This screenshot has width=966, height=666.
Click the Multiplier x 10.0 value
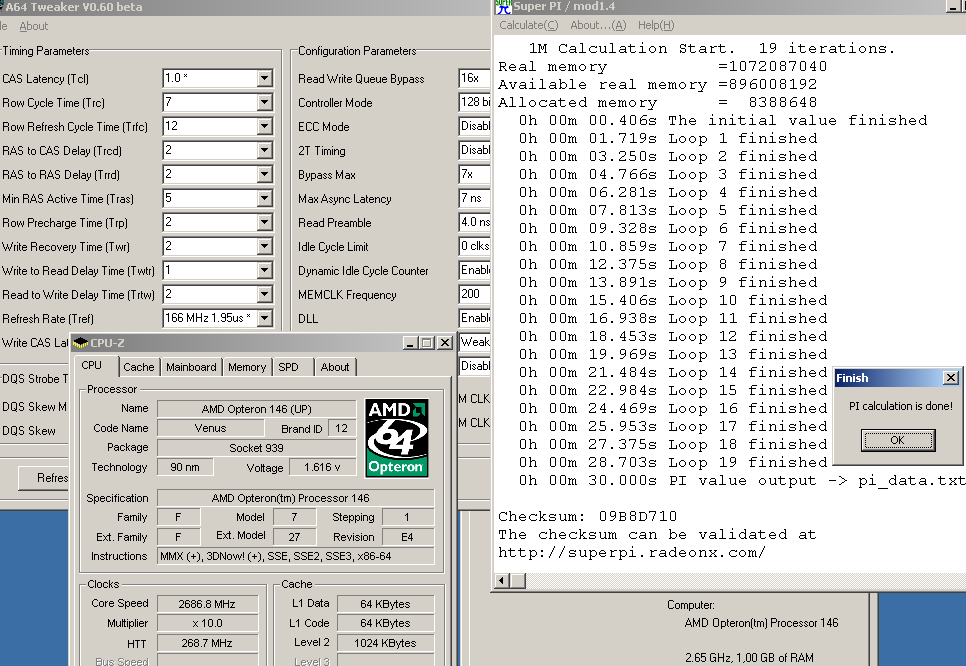coord(207,623)
